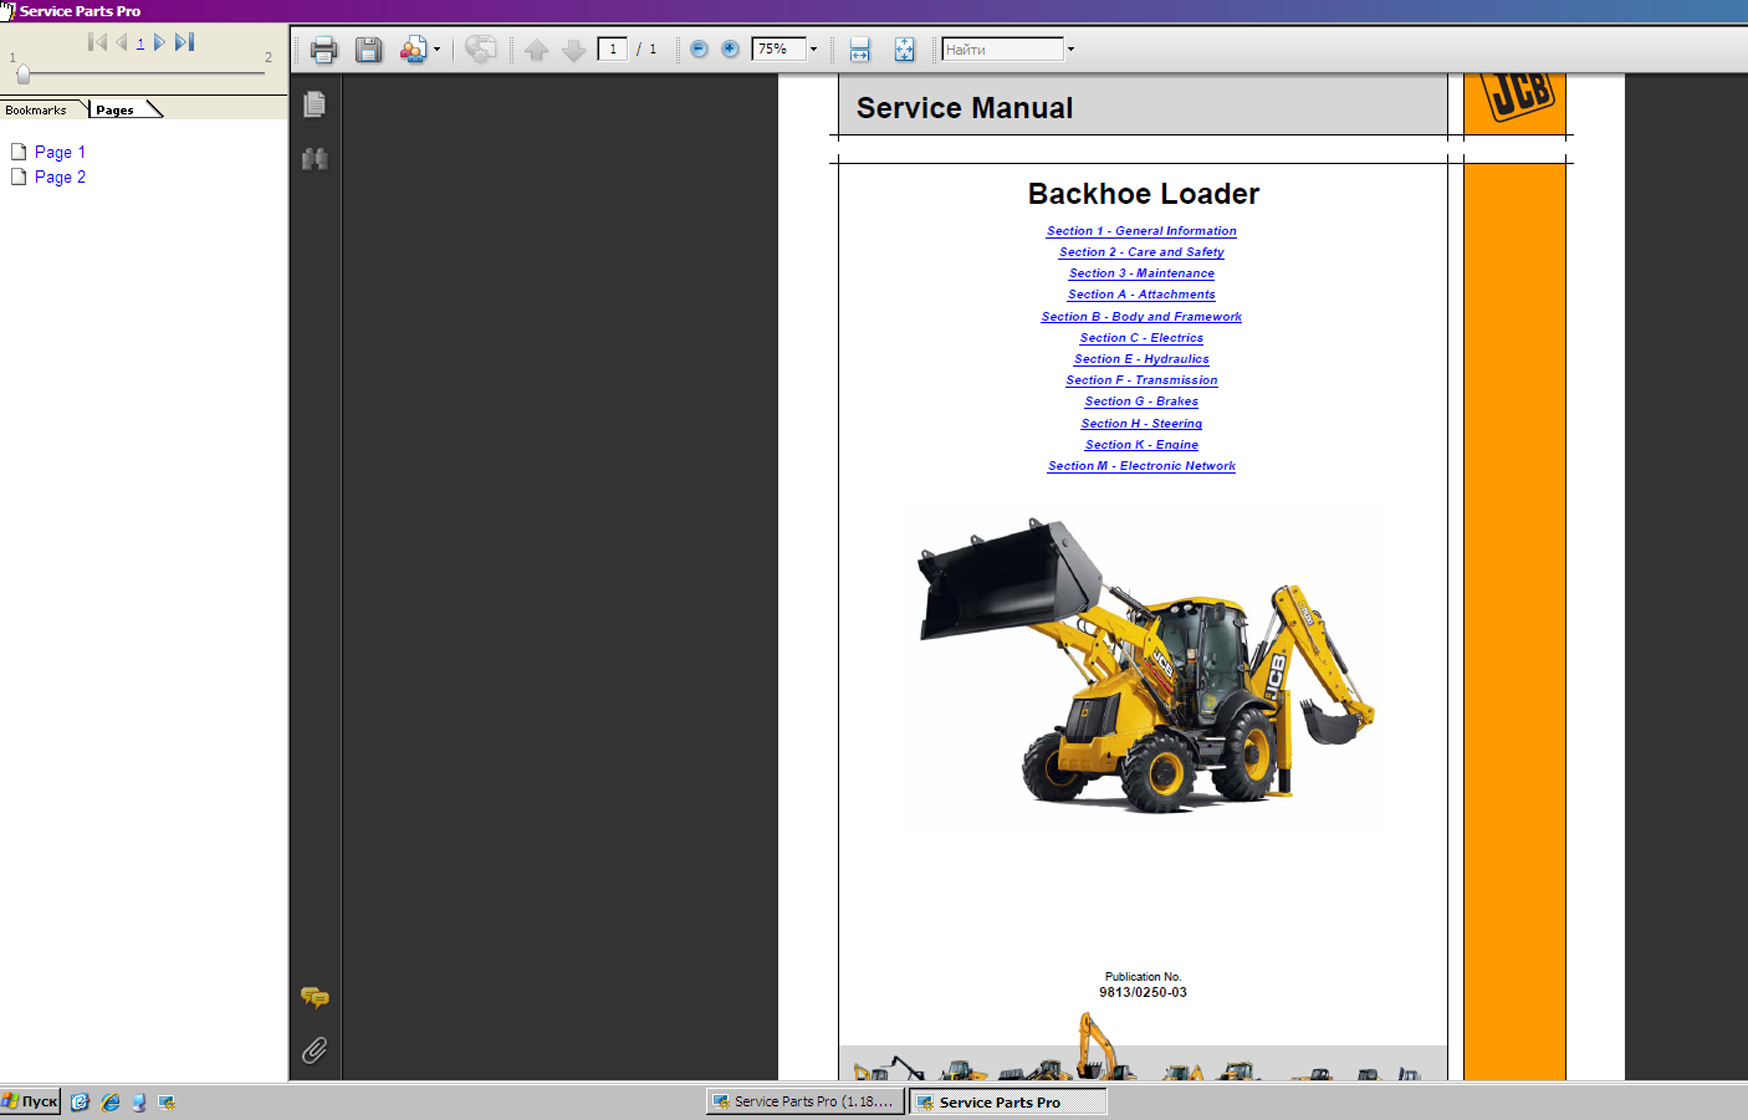Select Page 2 in the pages list
1748x1120 pixels.
(59, 177)
